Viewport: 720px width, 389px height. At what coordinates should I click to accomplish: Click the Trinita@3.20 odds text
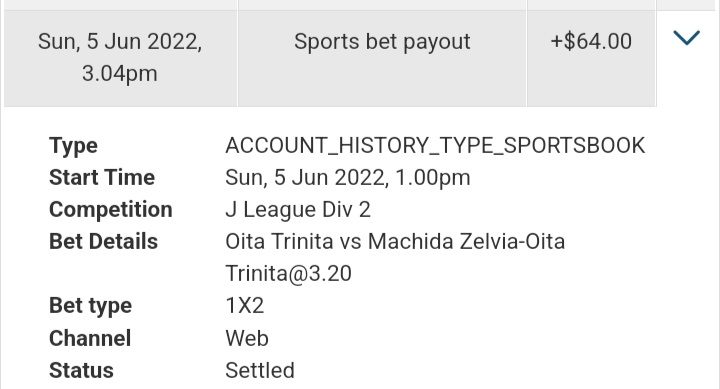288,274
